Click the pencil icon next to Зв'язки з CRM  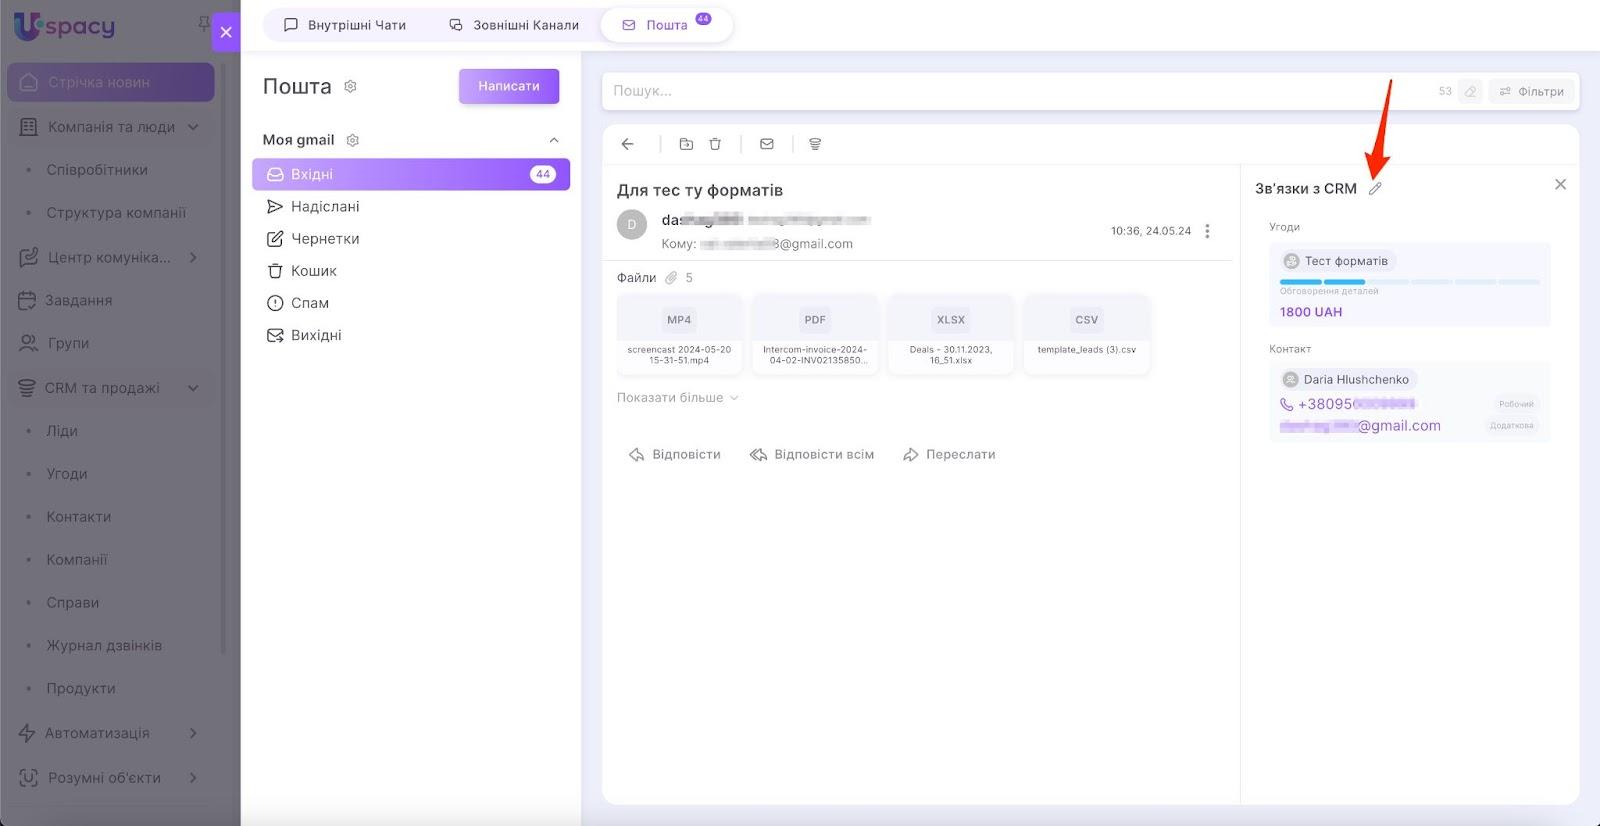tap(1375, 189)
